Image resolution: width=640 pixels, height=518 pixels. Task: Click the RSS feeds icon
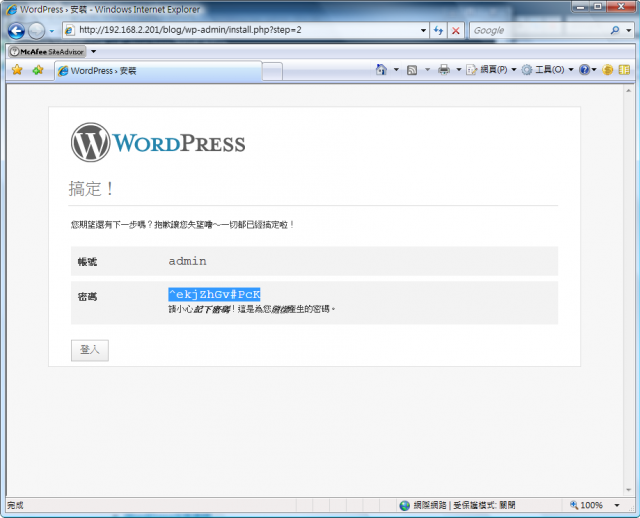click(412, 70)
